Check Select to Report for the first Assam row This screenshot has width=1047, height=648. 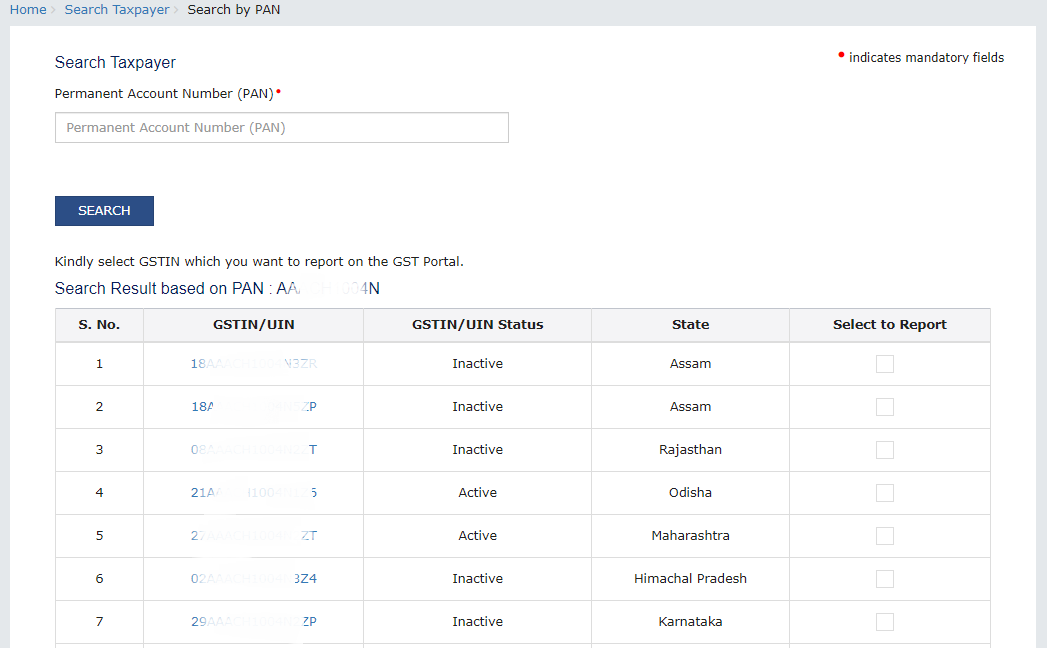coord(884,363)
